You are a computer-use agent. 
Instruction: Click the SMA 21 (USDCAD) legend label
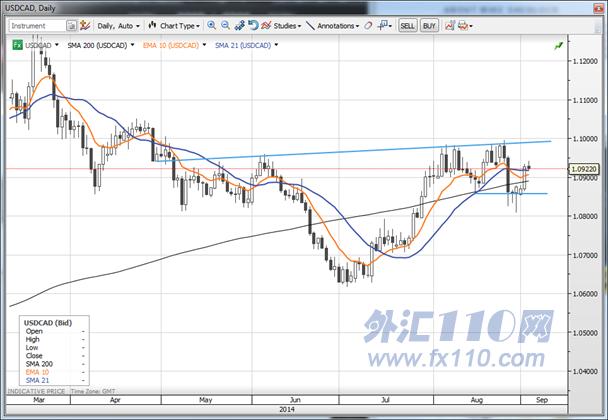click(243, 45)
